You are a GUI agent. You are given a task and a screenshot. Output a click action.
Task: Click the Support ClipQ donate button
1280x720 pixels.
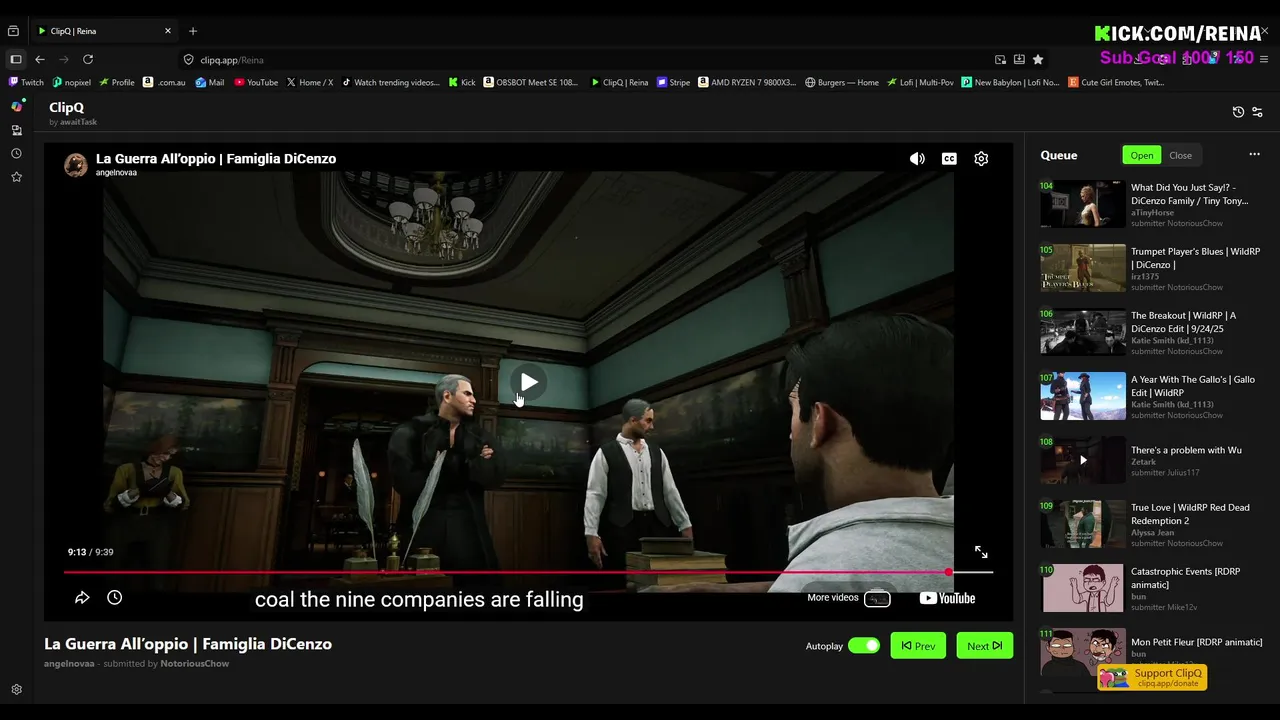pyautogui.click(x=1152, y=677)
